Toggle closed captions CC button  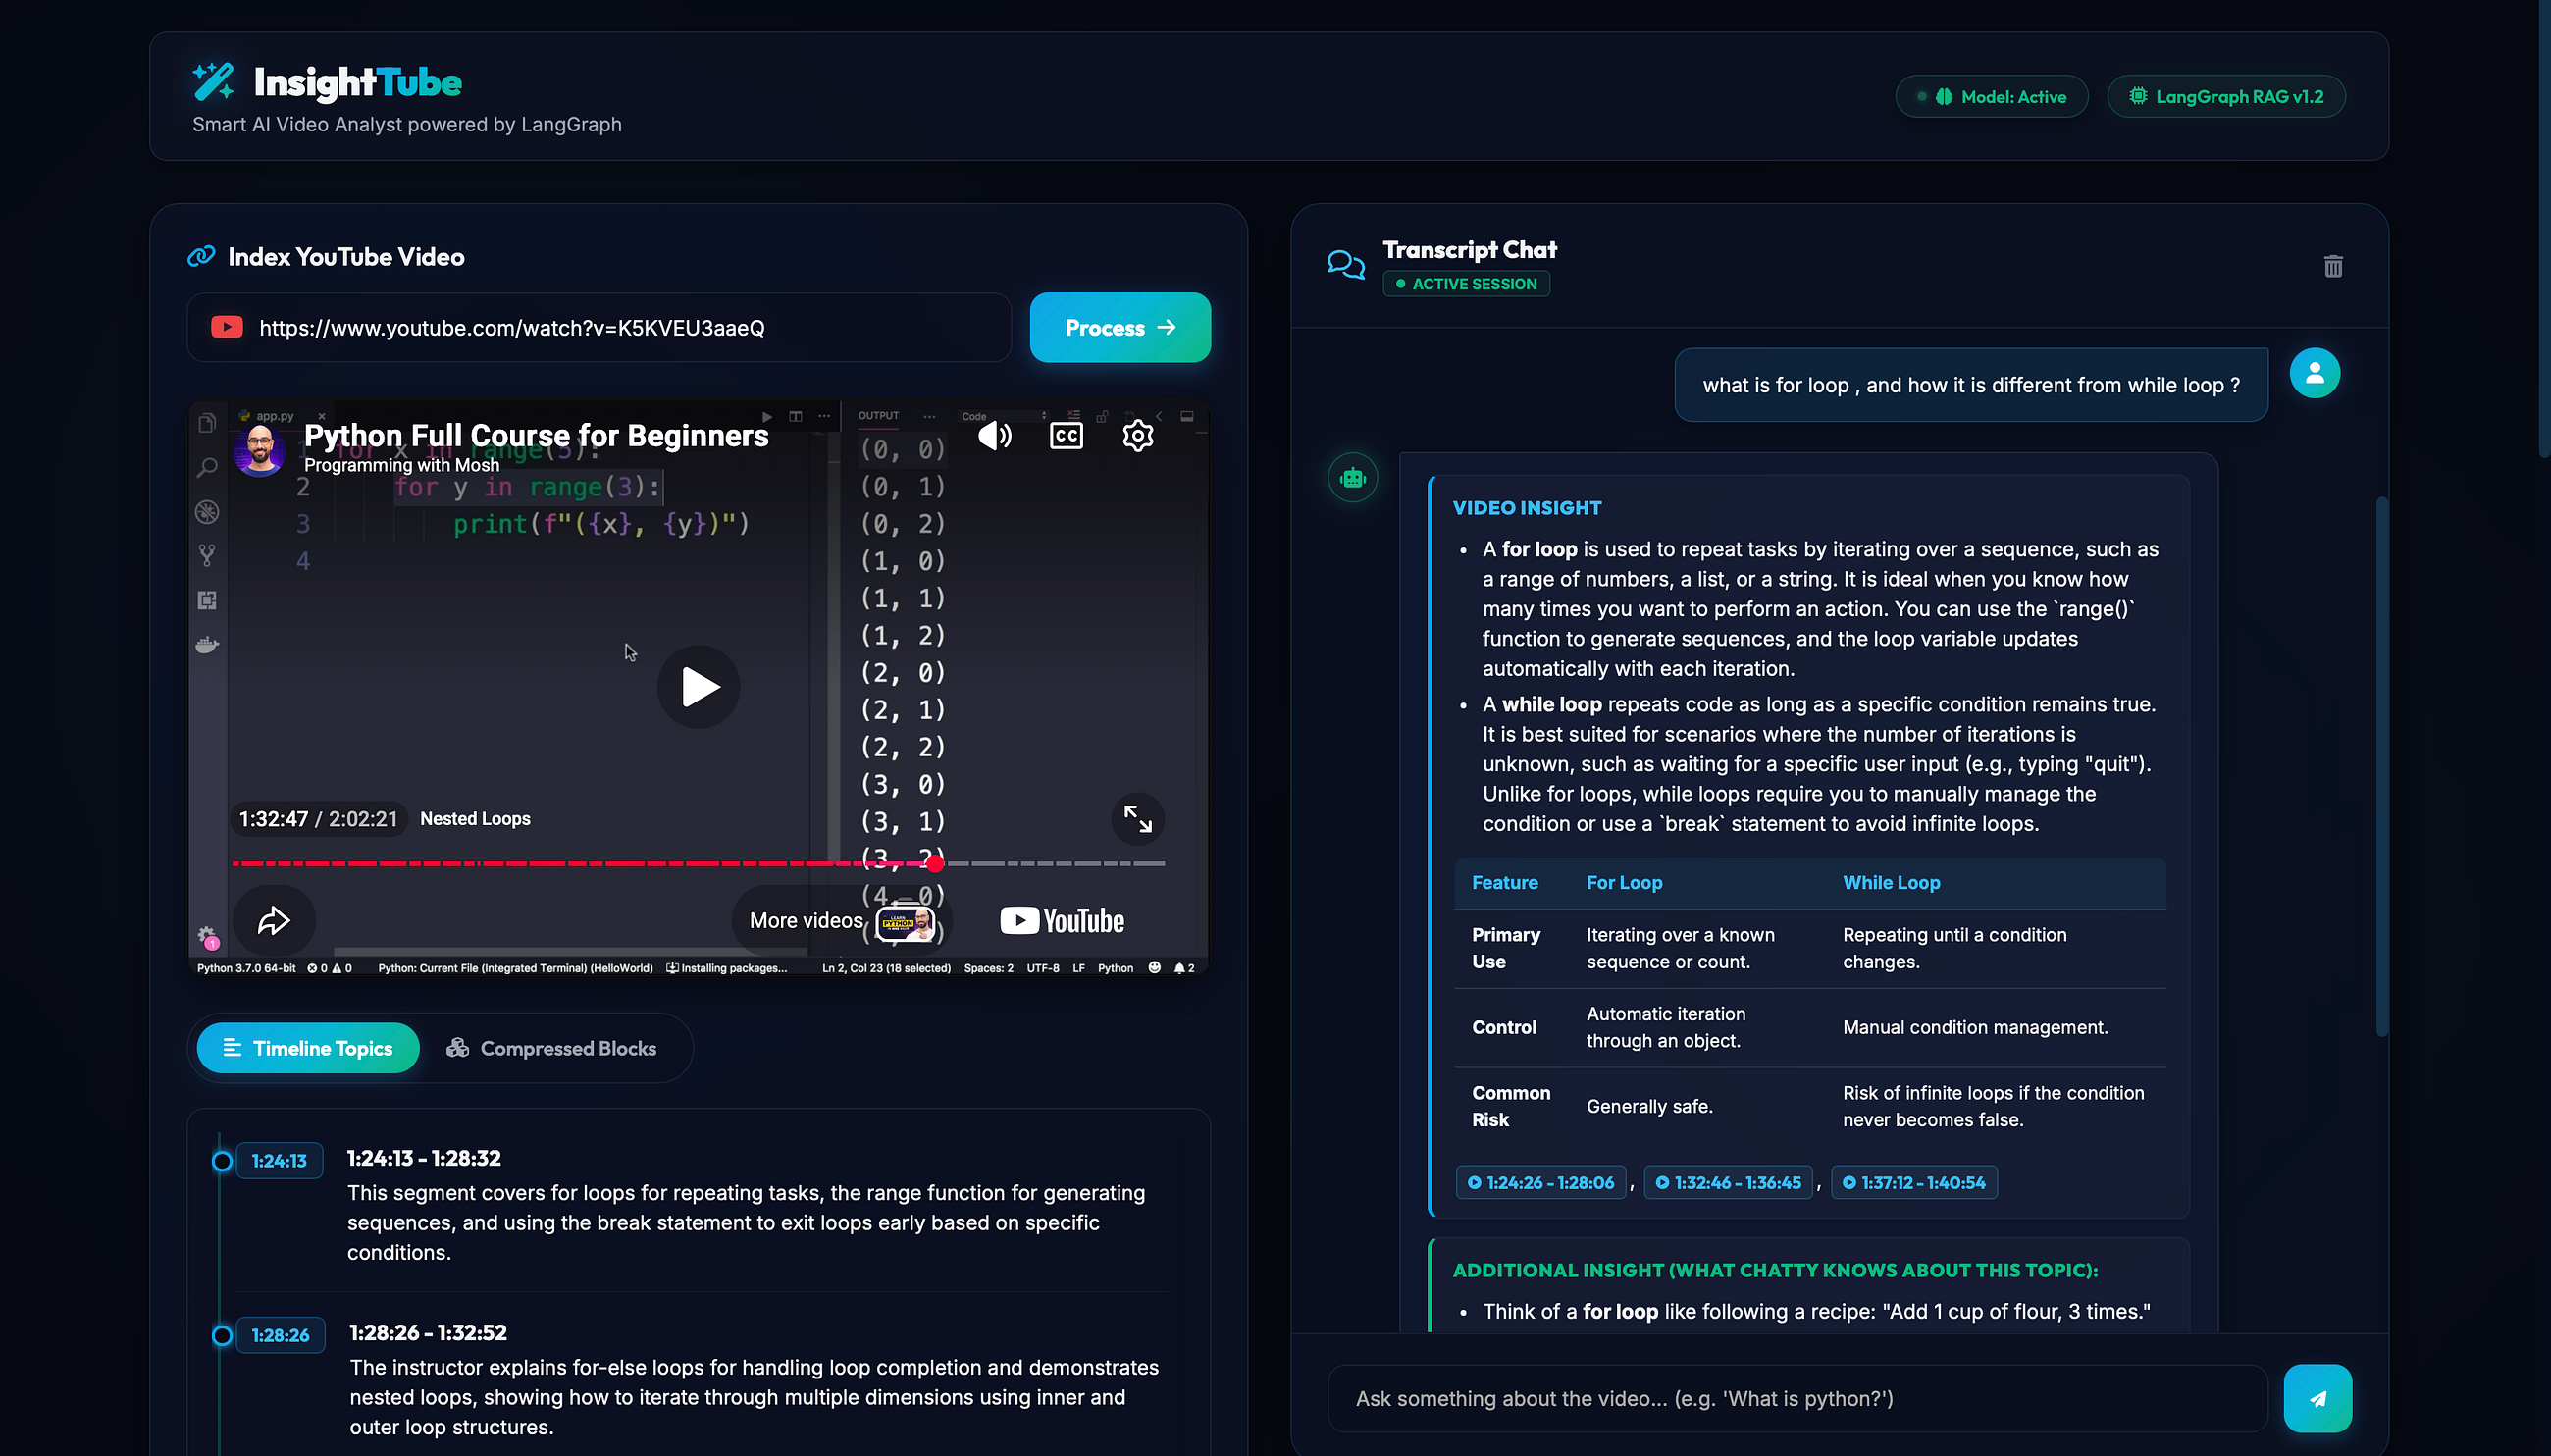1066,436
